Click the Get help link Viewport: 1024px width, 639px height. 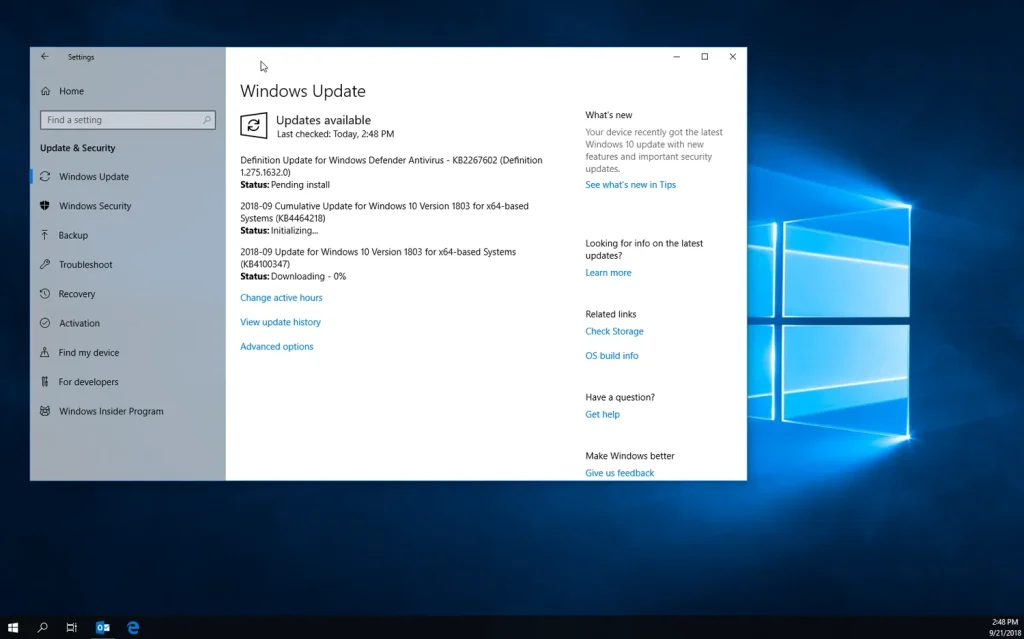[602, 414]
